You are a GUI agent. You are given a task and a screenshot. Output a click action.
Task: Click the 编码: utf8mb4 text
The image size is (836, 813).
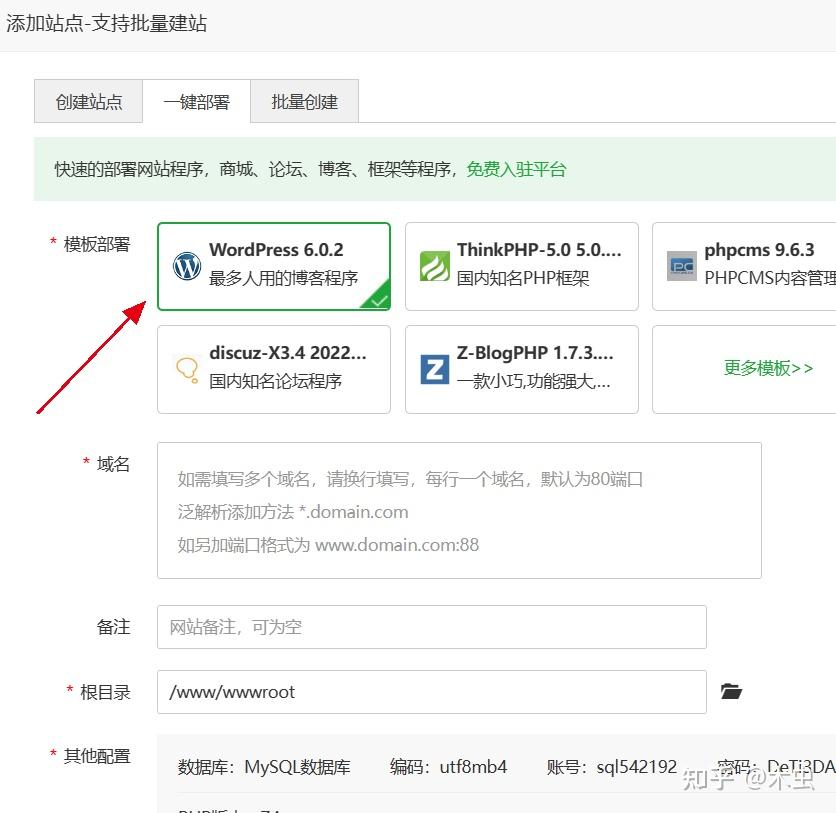click(x=448, y=767)
